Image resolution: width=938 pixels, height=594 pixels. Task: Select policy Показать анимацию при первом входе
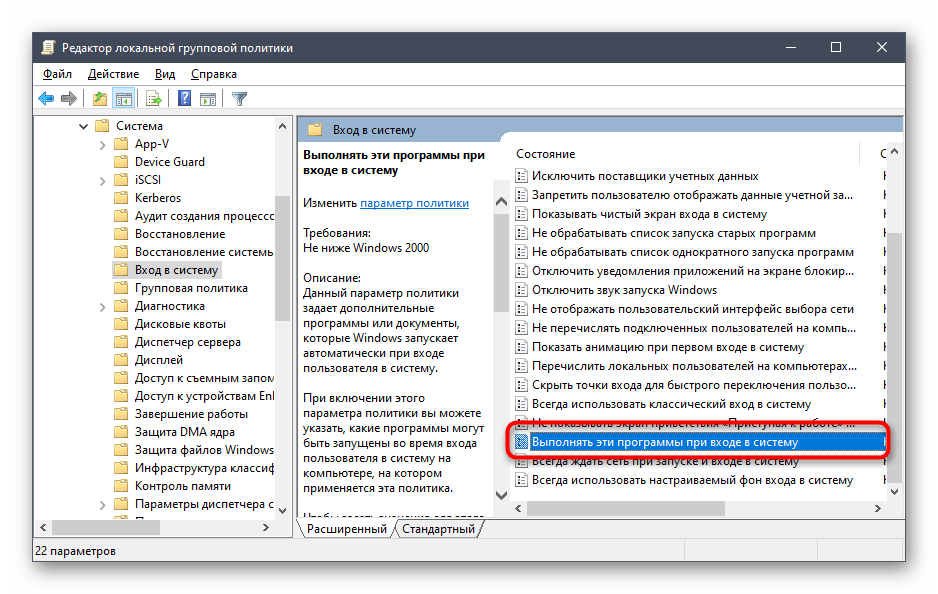pos(667,347)
